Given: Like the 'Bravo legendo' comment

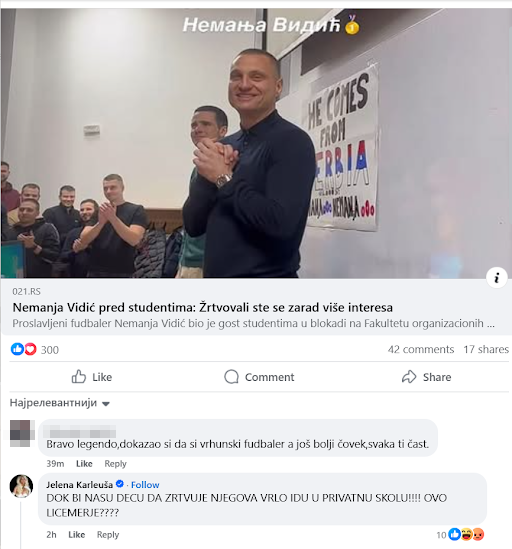Looking at the screenshot, I should (84, 464).
